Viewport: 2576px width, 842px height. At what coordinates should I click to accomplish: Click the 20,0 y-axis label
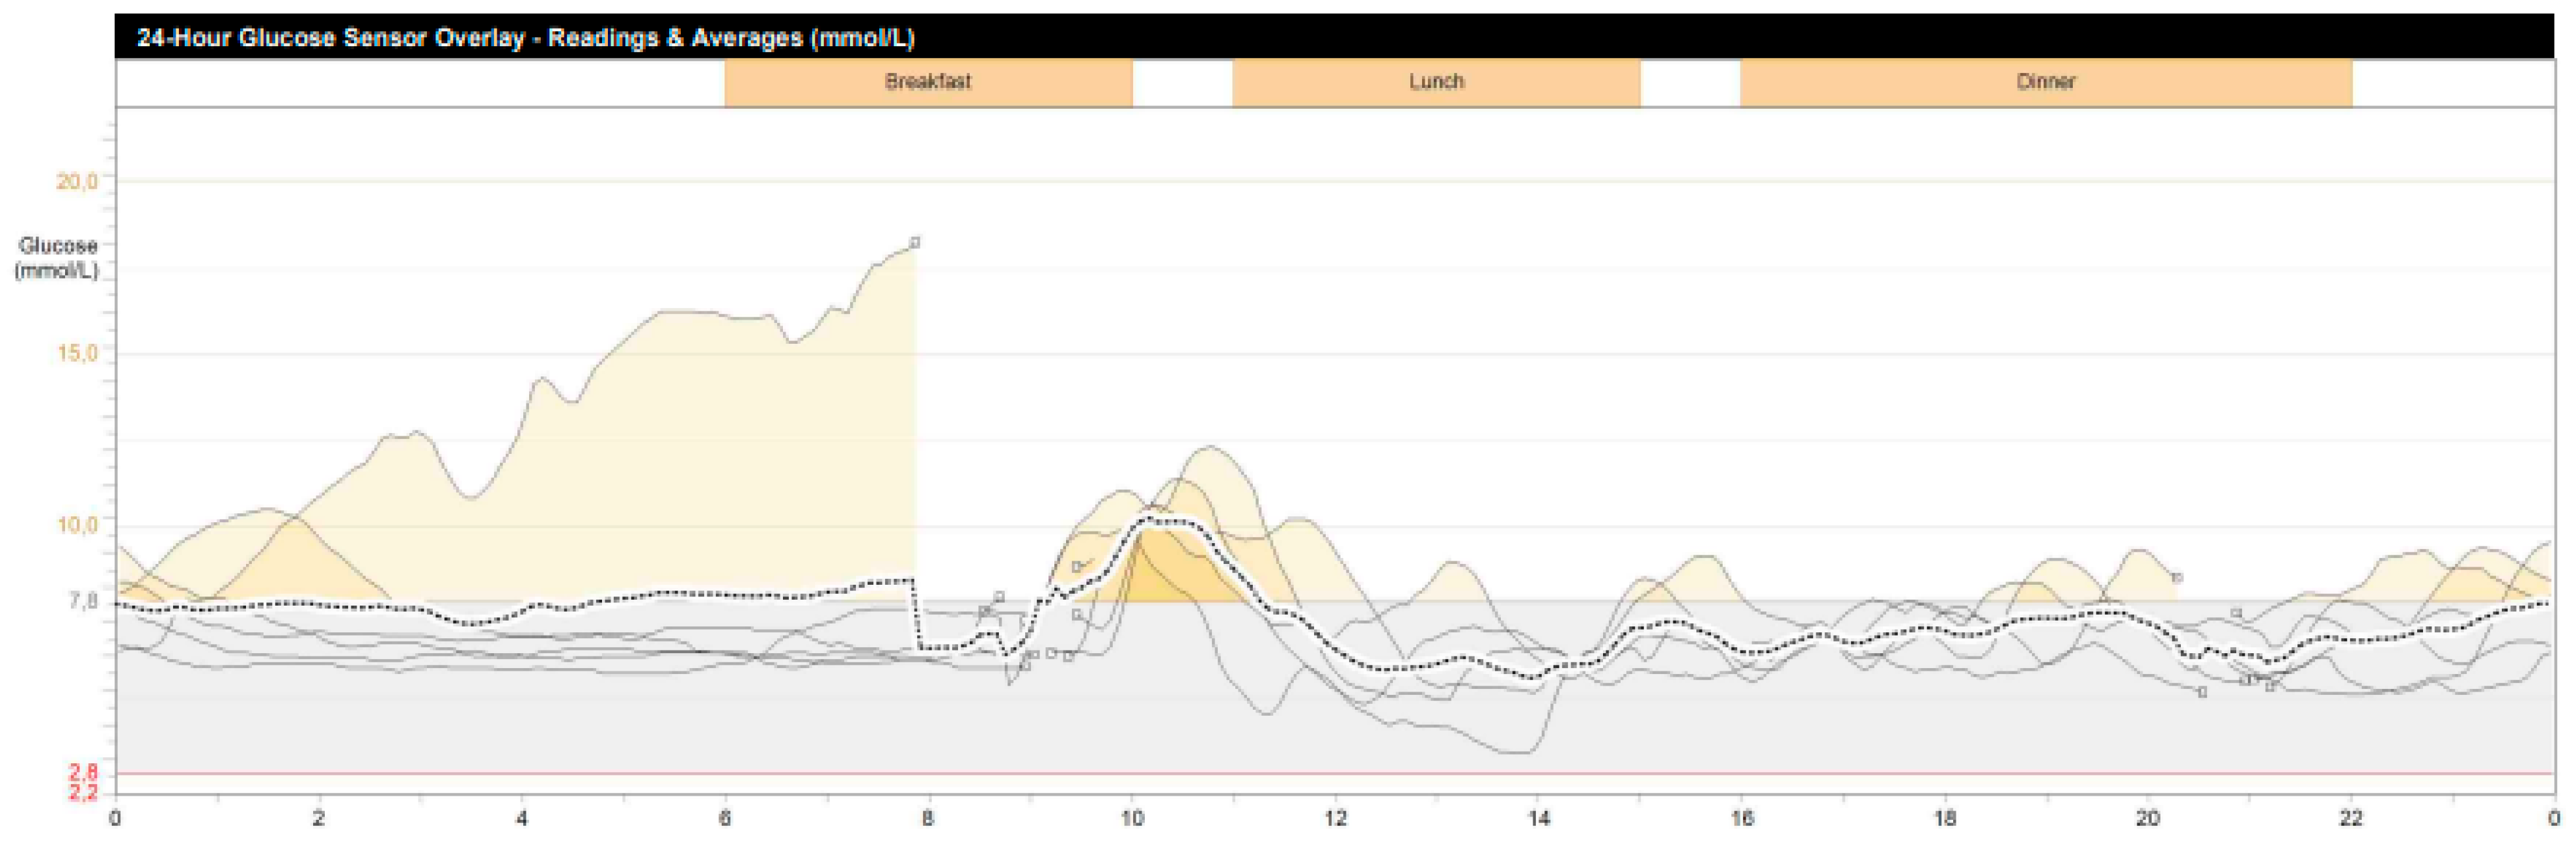(76, 181)
